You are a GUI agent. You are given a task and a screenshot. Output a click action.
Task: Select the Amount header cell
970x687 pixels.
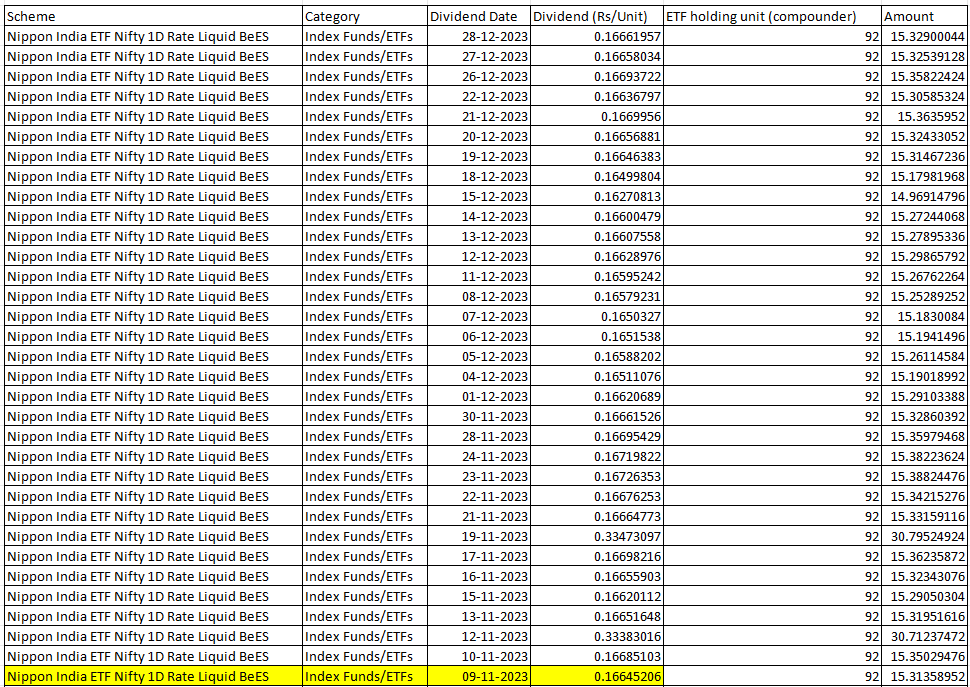(x=924, y=17)
